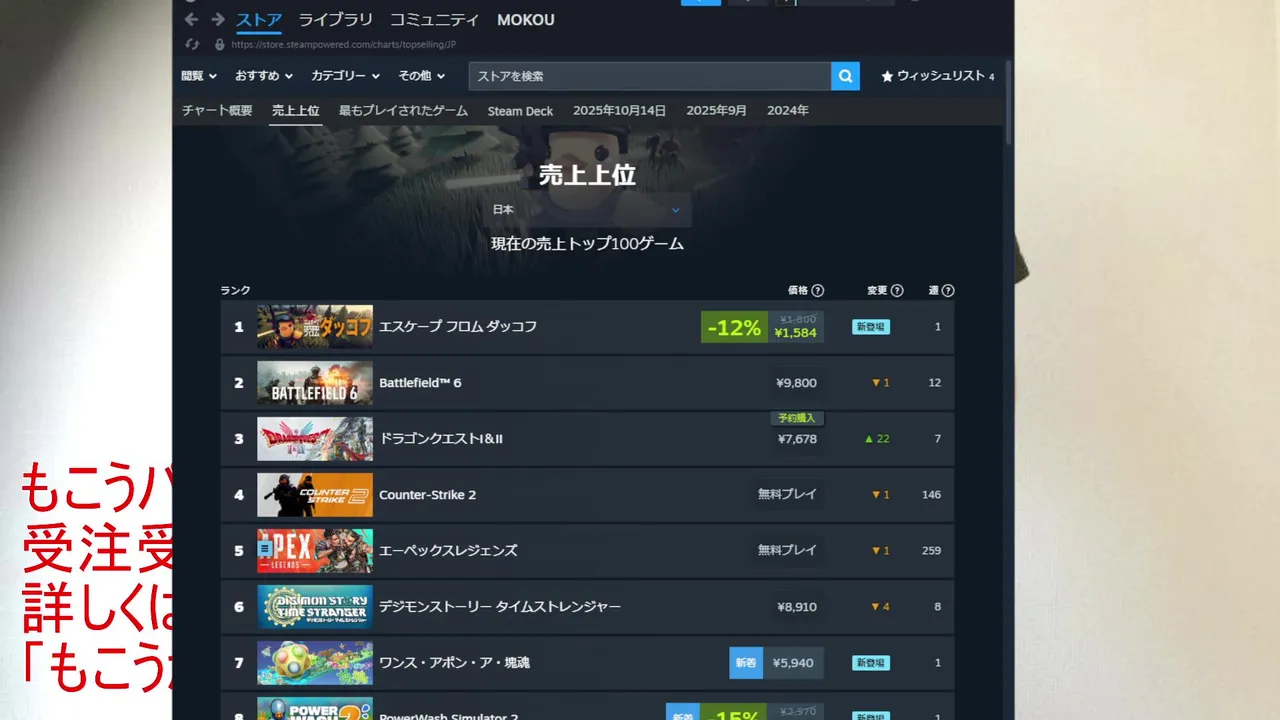Screen dimensions: 1280x720
Task: Click エスケープ フロム ダッコフ title
Action: pos(458,327)
